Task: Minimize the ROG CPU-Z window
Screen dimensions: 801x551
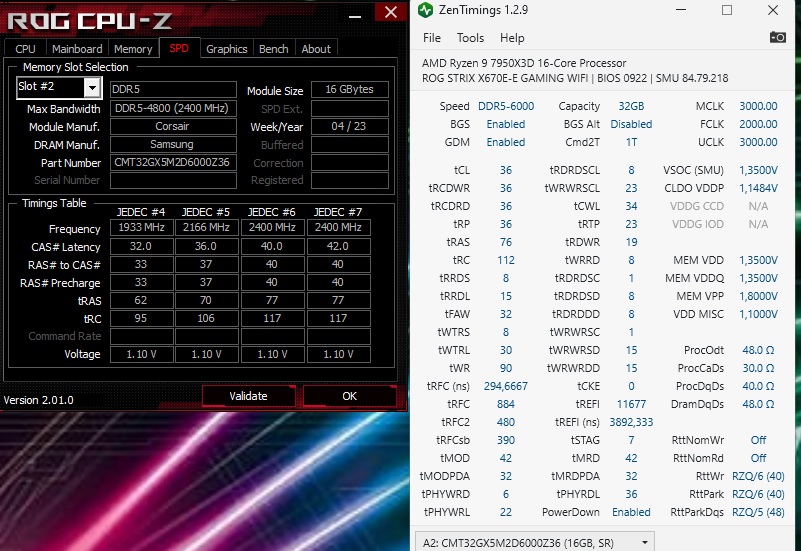Action: 355,16
